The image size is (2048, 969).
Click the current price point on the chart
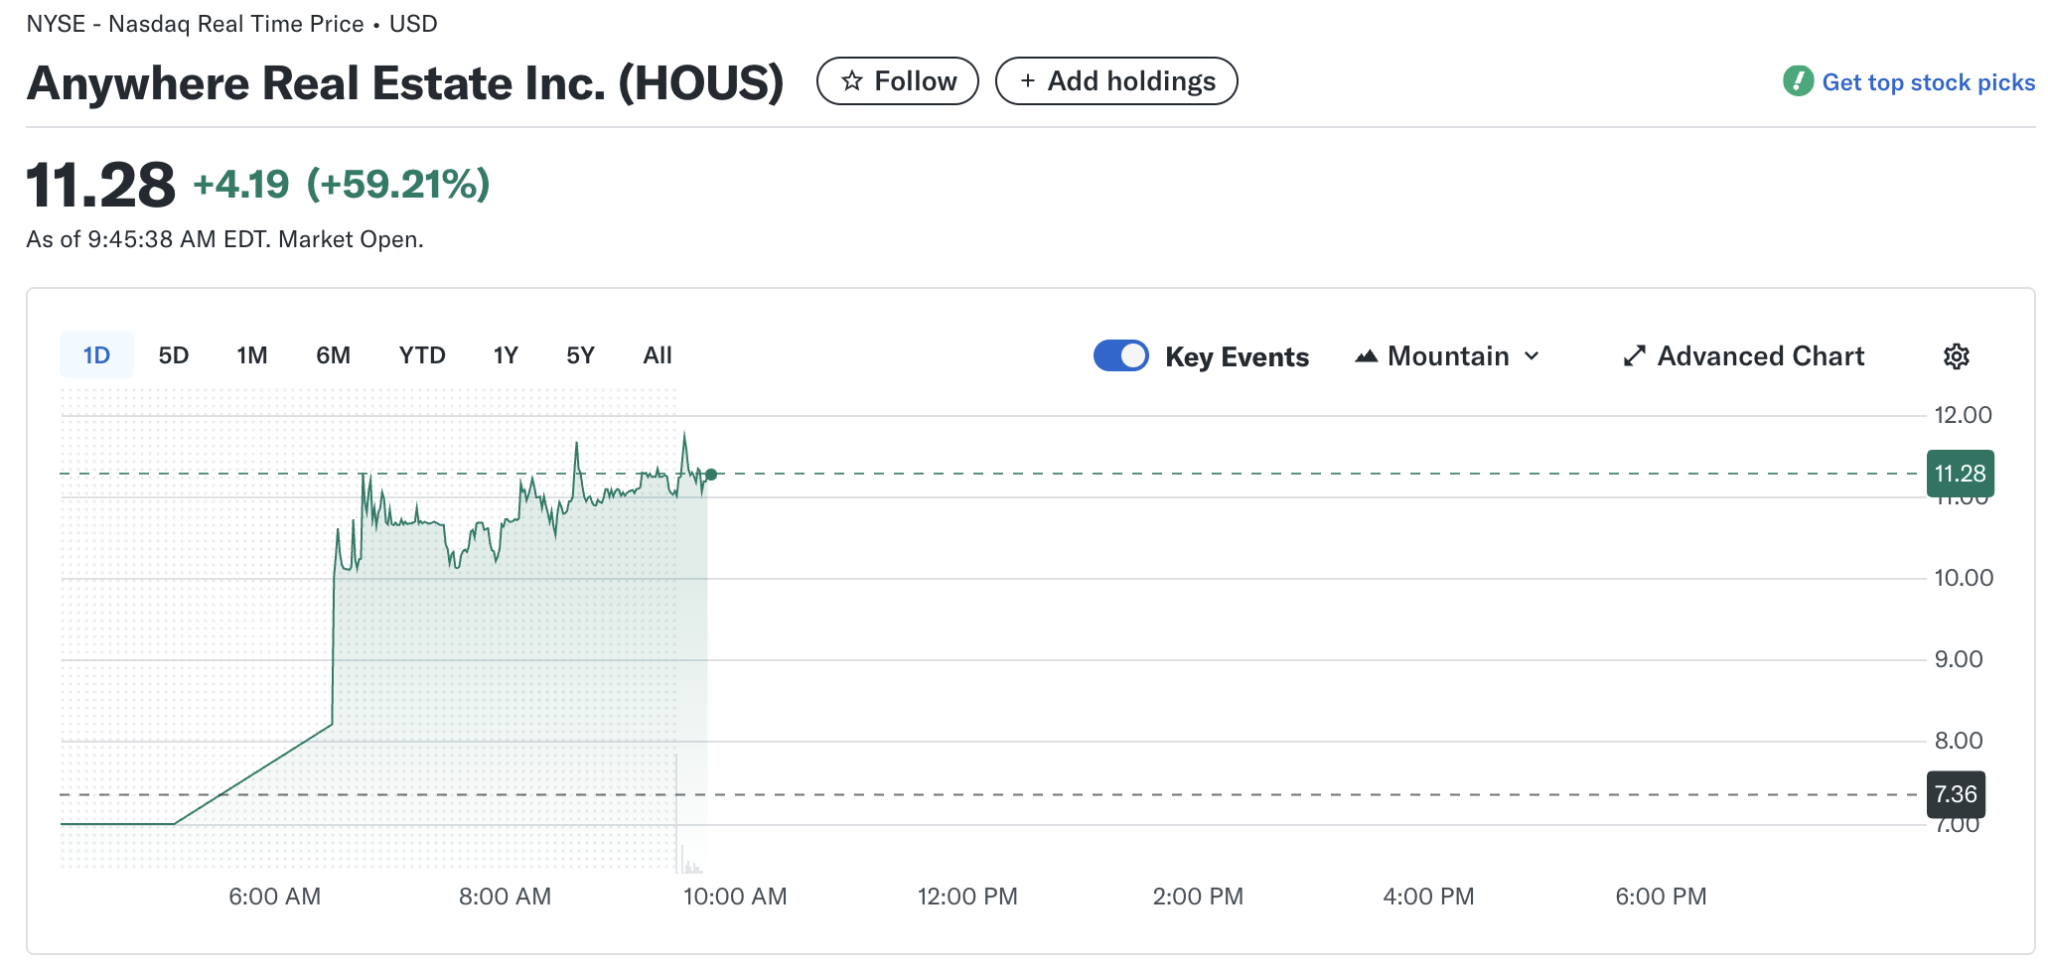click(x=710, y=475)
